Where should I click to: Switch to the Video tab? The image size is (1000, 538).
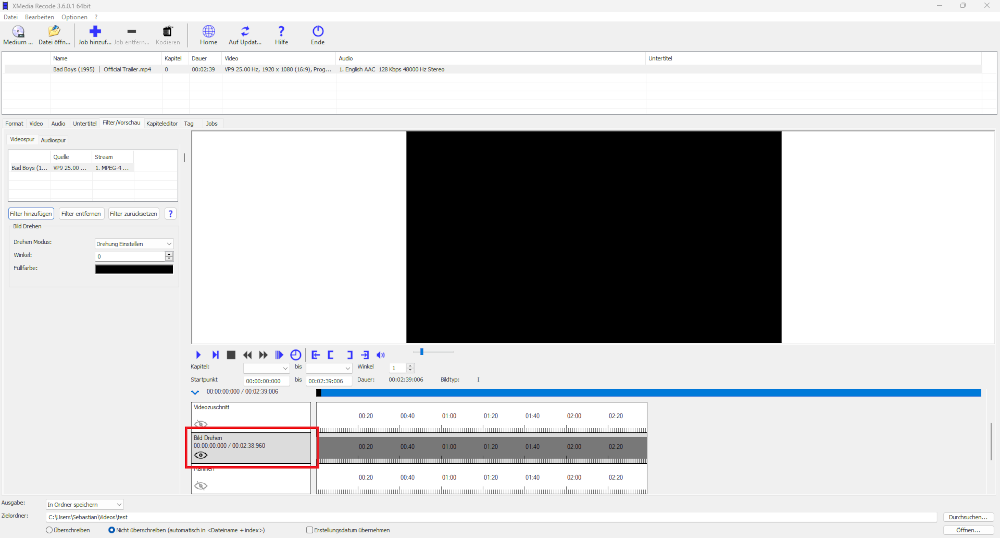36,124
